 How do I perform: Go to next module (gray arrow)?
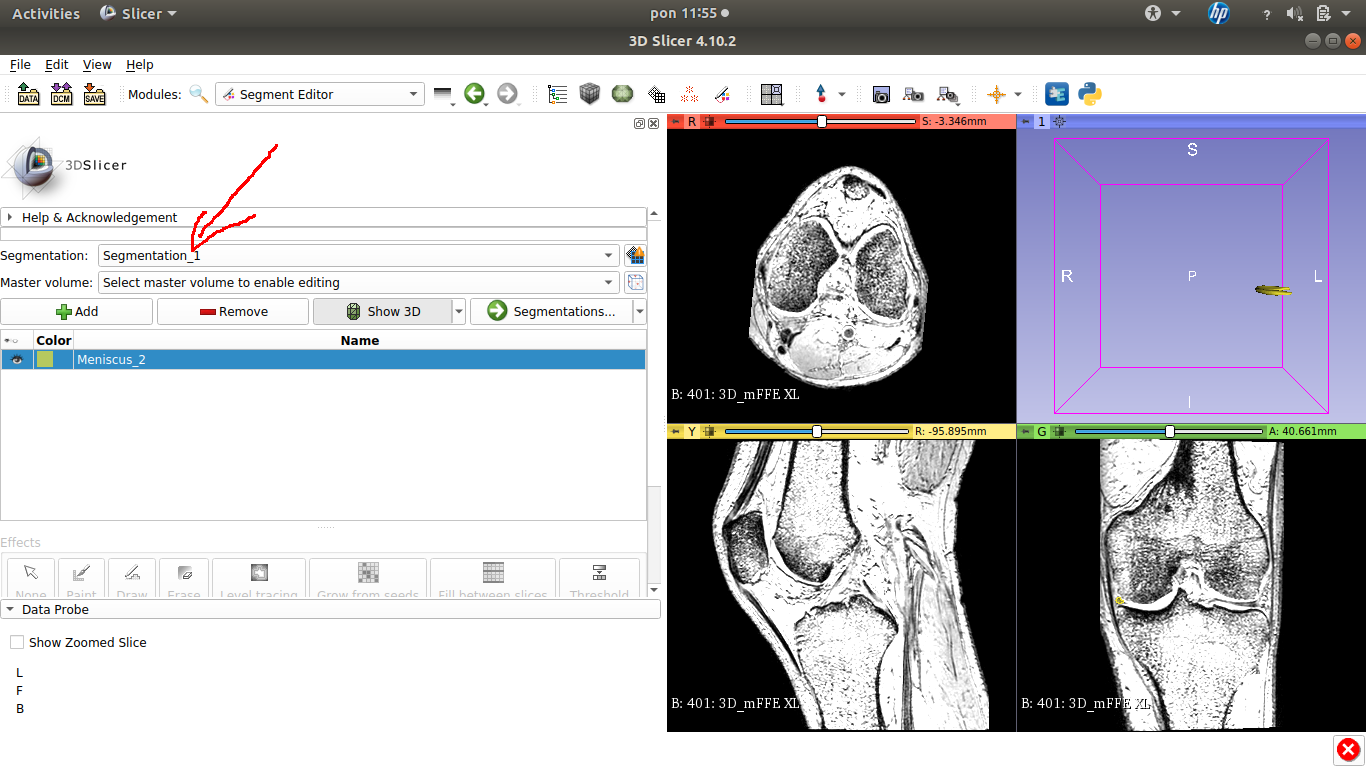507,94
